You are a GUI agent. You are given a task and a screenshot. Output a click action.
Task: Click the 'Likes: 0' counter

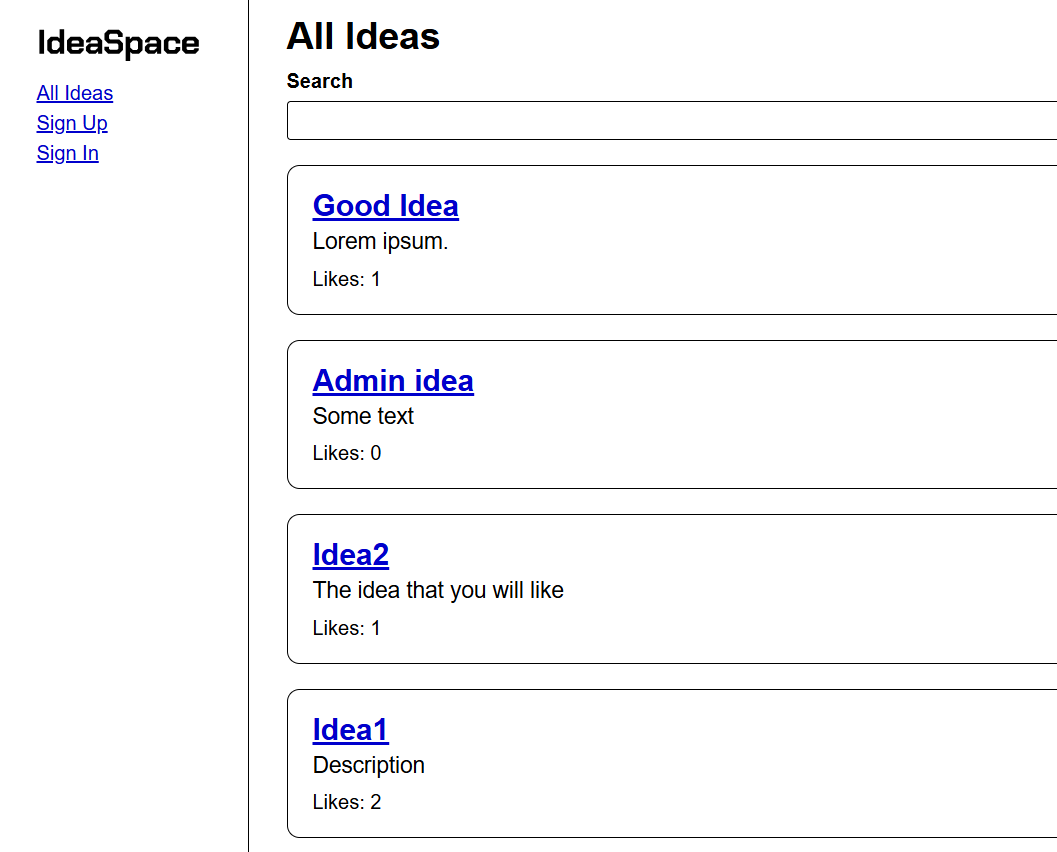point(347,453)
